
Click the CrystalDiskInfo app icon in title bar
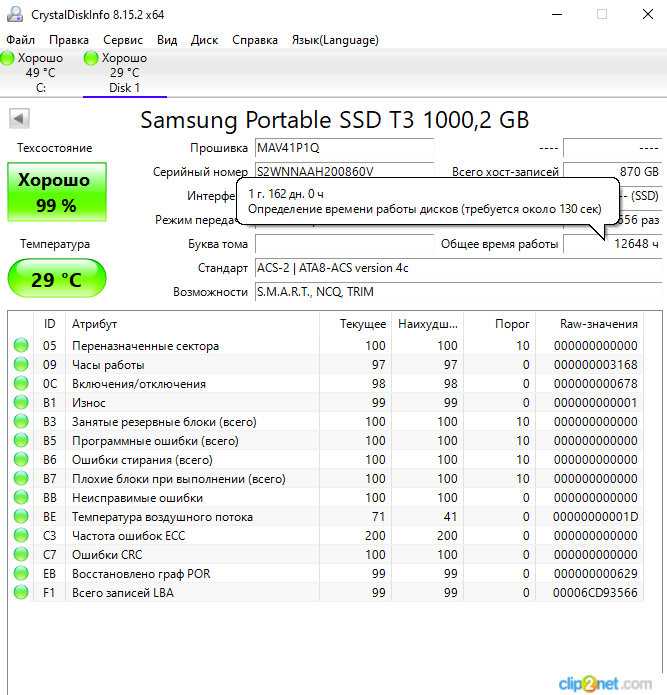(15, 14)
